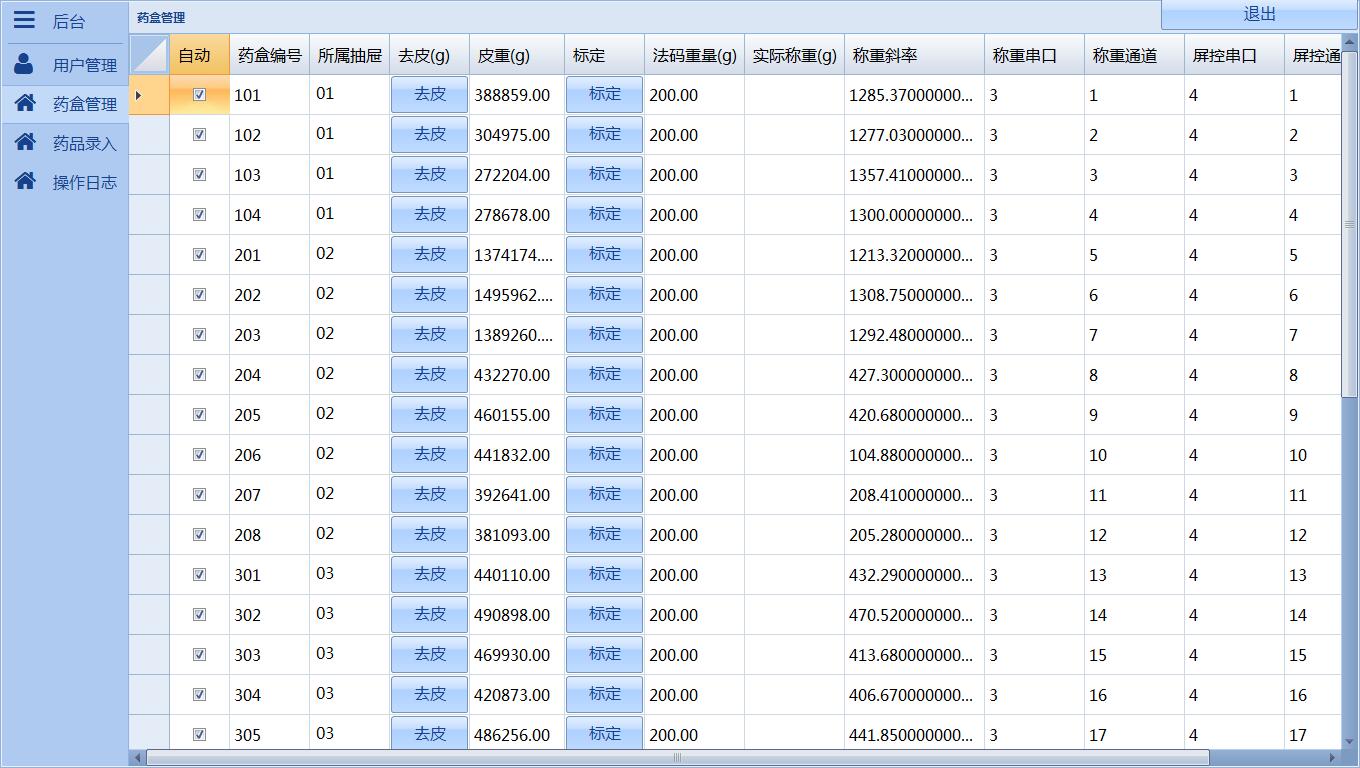Sort by the 药盒编号 column header
The width and height of the screenshot is (1360, 768).
(269, 56)
